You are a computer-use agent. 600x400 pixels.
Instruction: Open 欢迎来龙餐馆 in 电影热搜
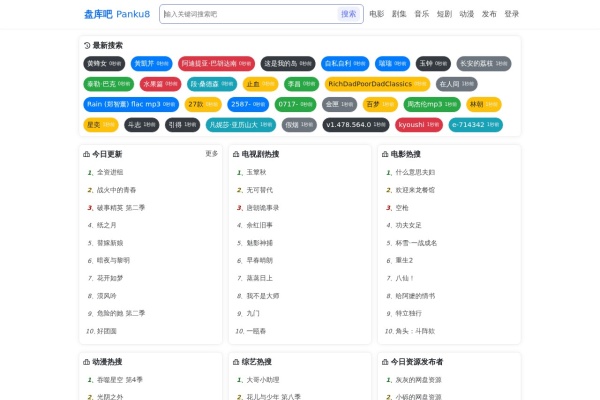(x=415, y=190)
